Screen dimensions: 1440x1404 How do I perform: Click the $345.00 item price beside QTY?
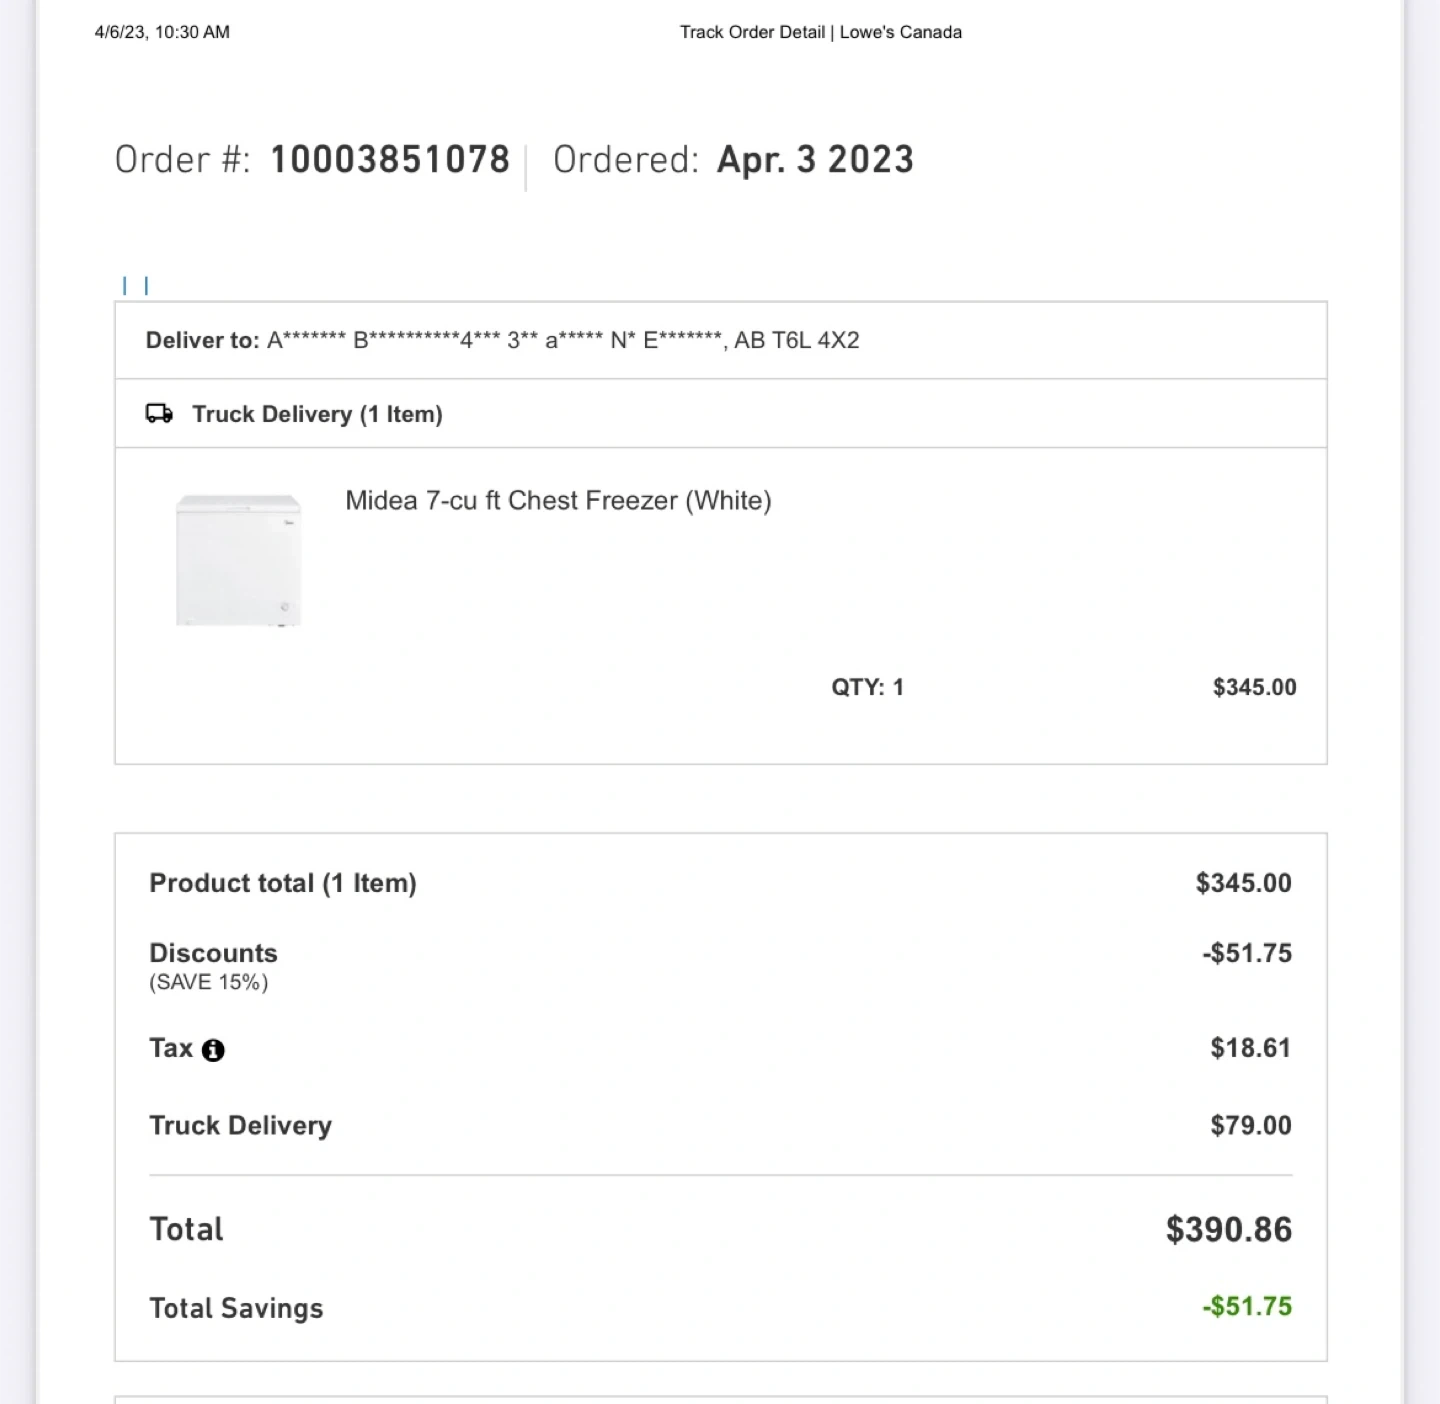click(x=1254, y=687)
